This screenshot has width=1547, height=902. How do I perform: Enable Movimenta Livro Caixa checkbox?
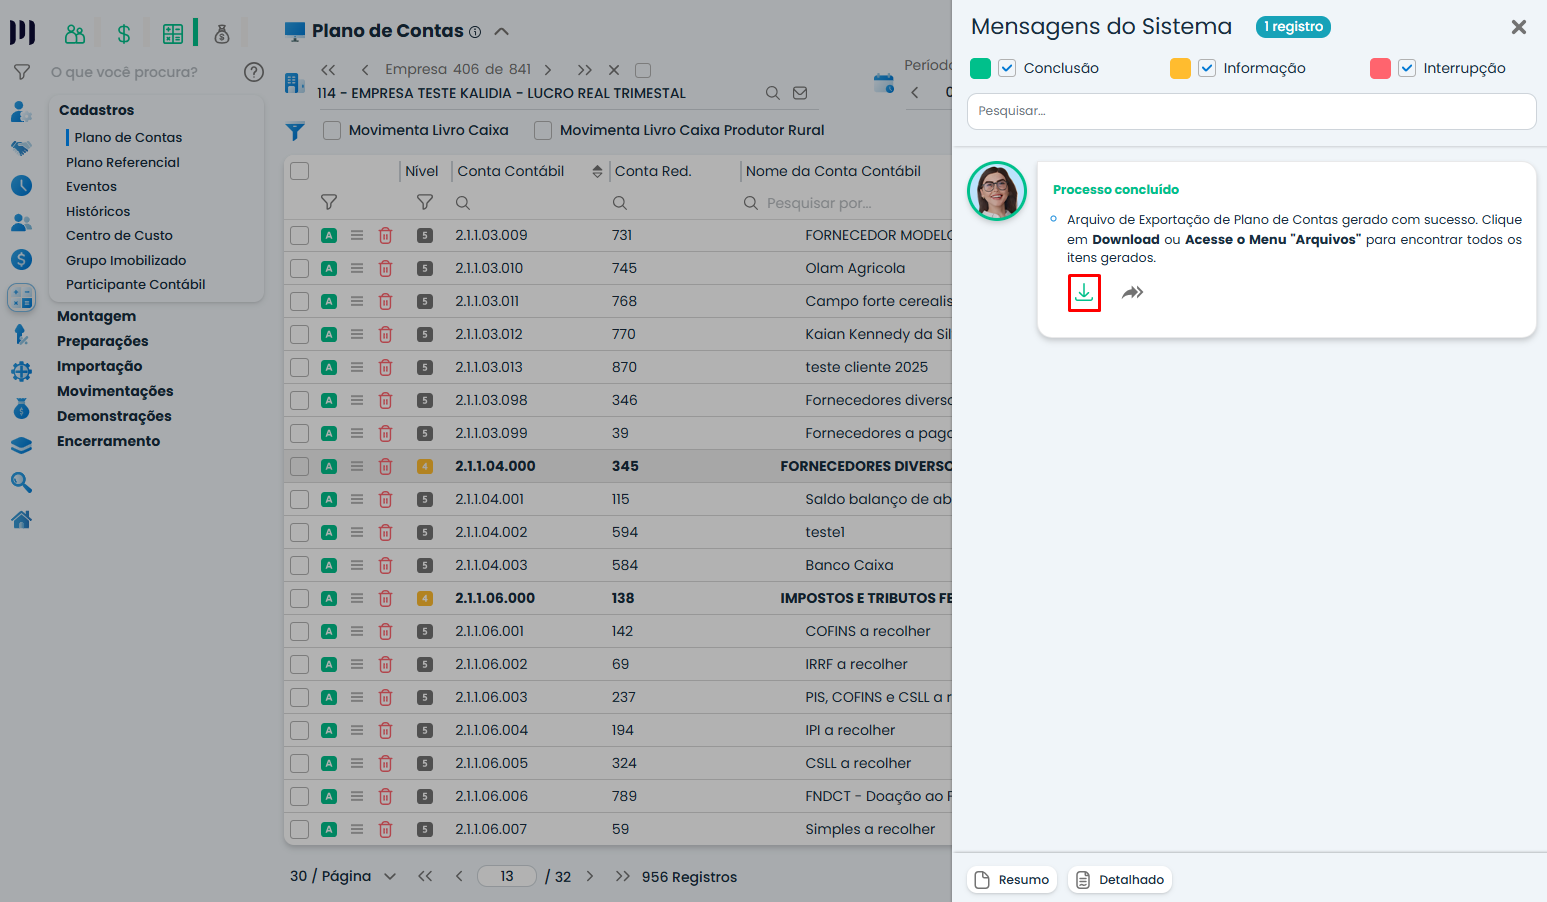[332, 130]
